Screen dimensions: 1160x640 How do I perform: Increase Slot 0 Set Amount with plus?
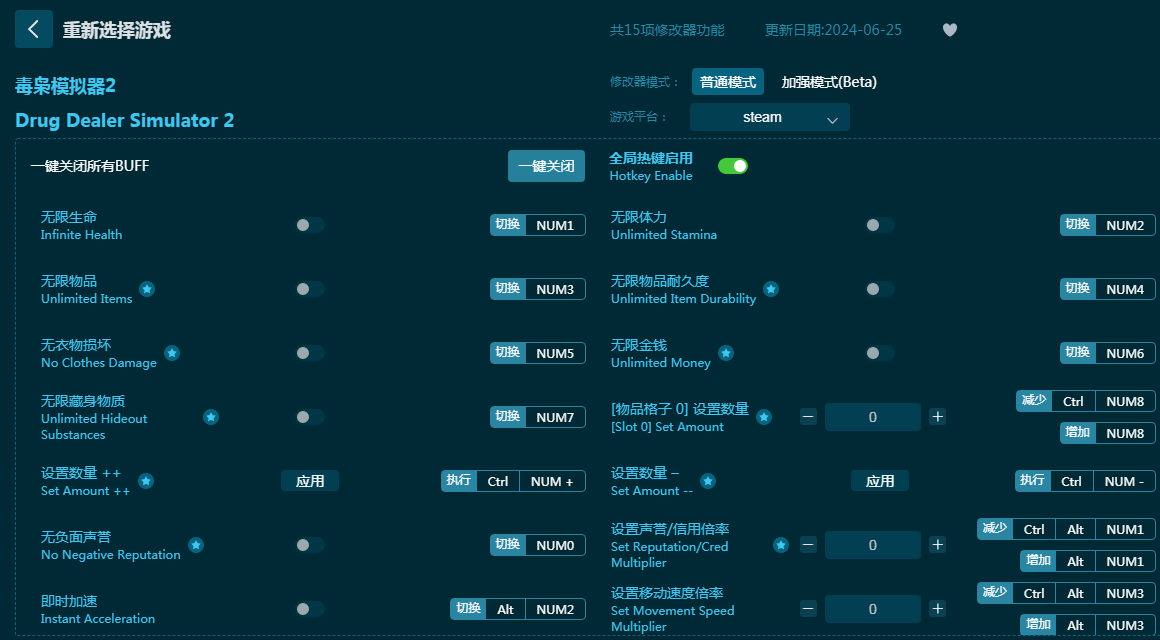point(937,417)
